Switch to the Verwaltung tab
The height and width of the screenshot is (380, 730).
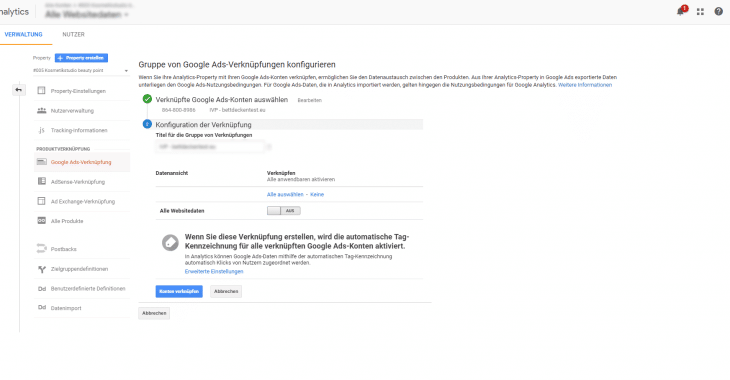pos(23,34)
